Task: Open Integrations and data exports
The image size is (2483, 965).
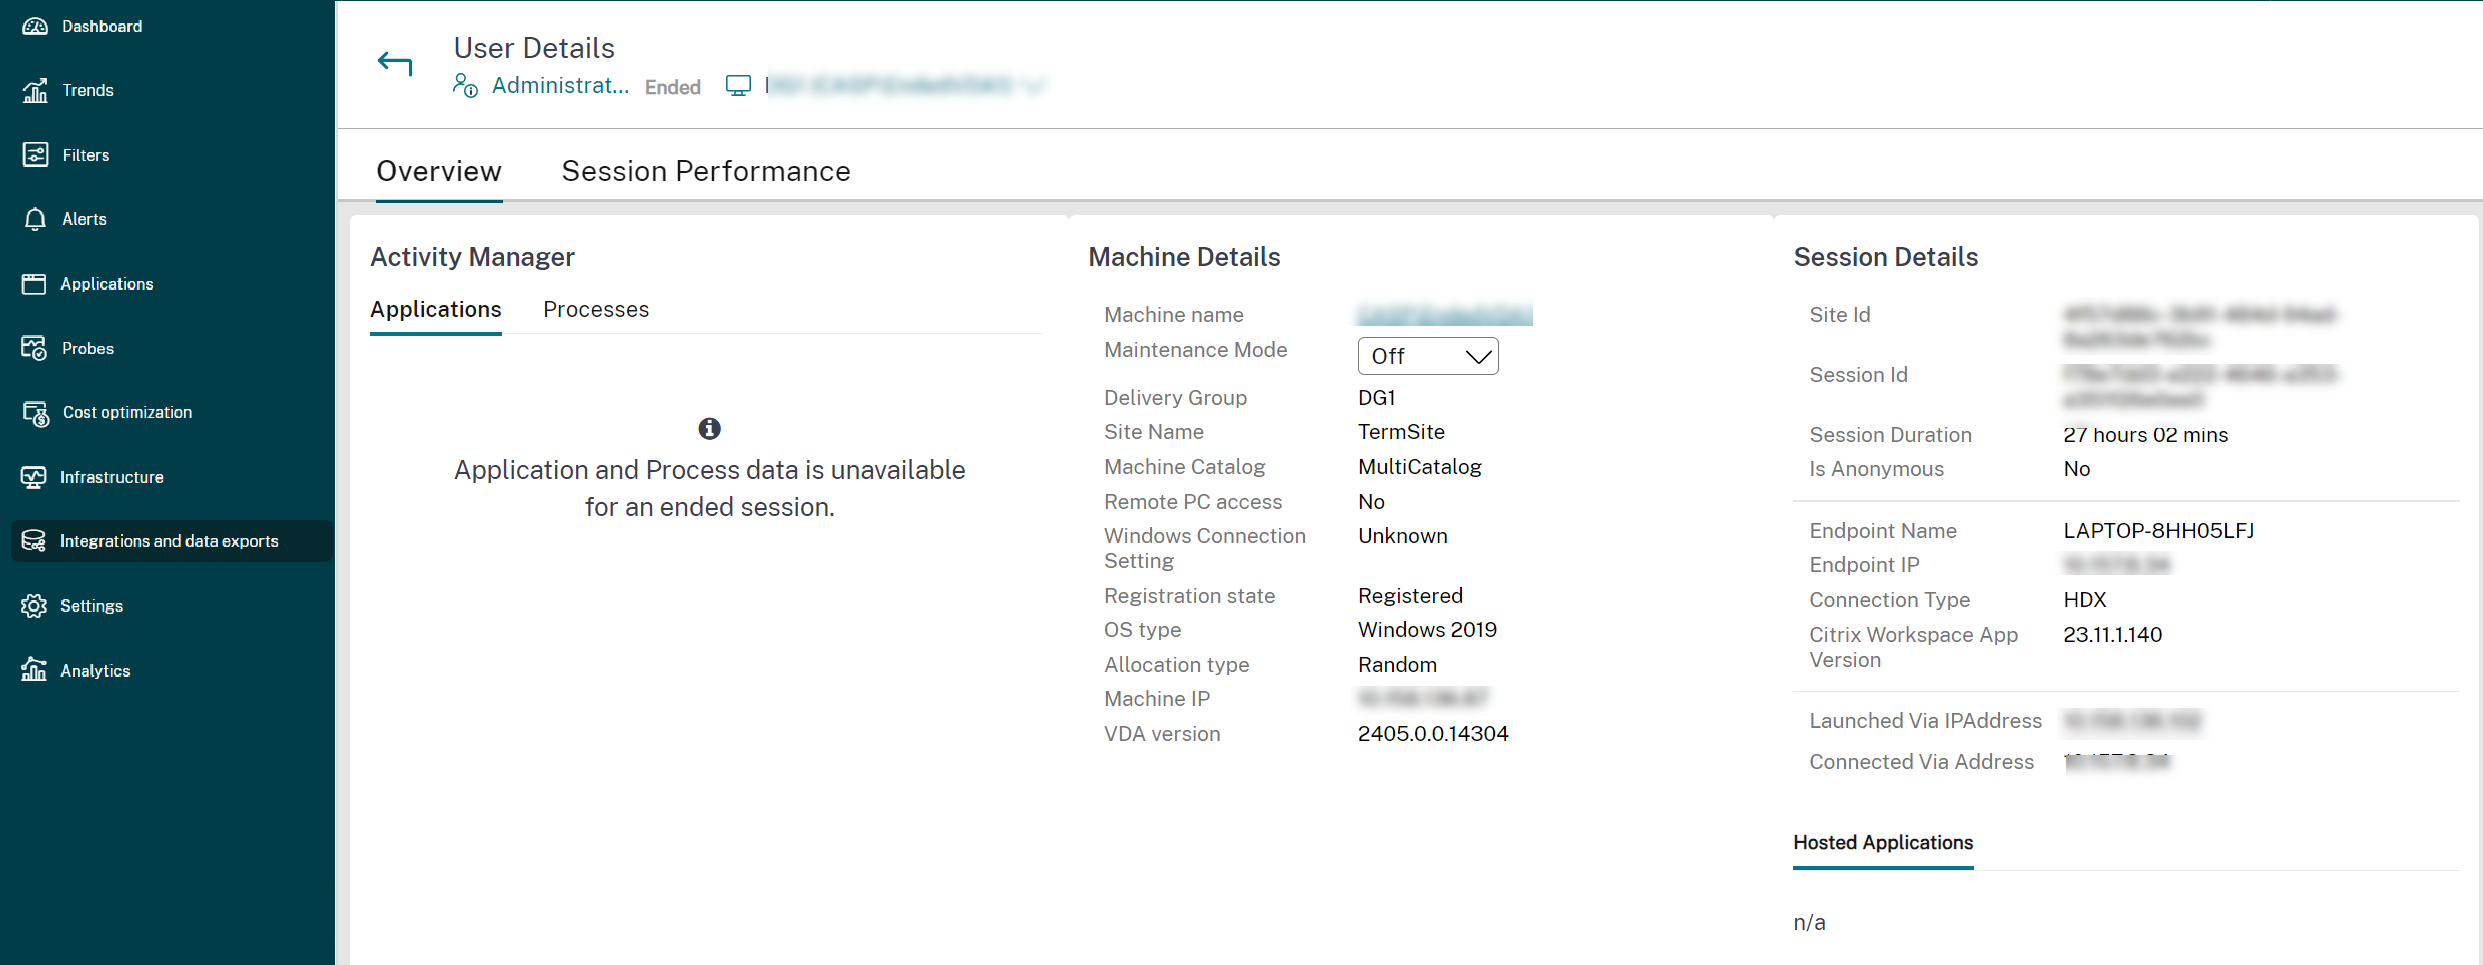Action: [170, 541]
